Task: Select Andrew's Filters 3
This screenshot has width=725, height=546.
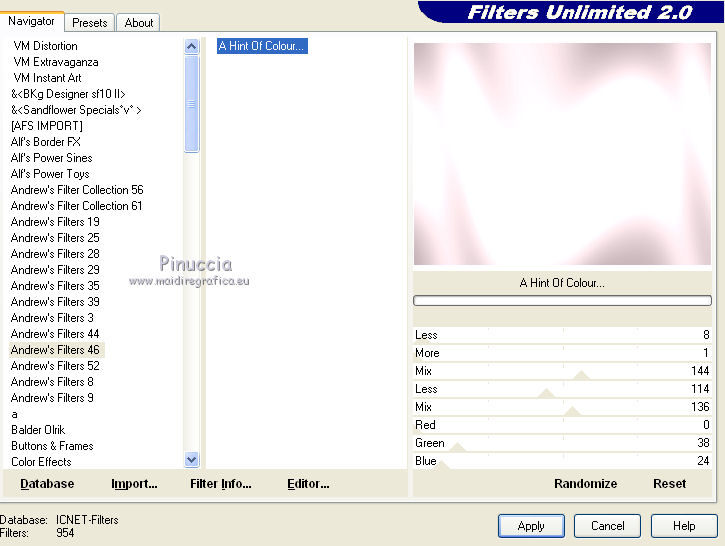Action: [52, 318]
